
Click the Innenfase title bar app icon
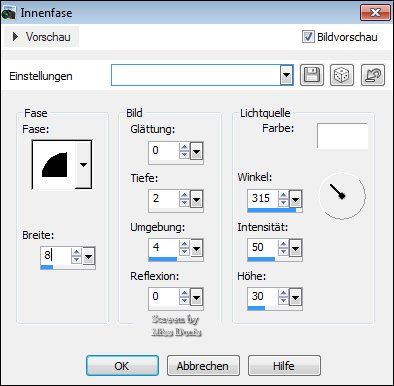coord(8,13)
